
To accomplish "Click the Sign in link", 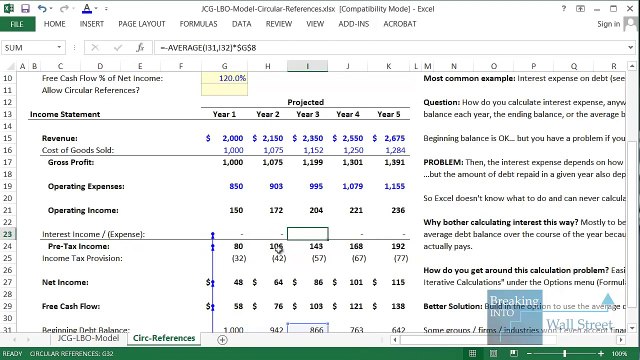I will (x=609, y=24).
